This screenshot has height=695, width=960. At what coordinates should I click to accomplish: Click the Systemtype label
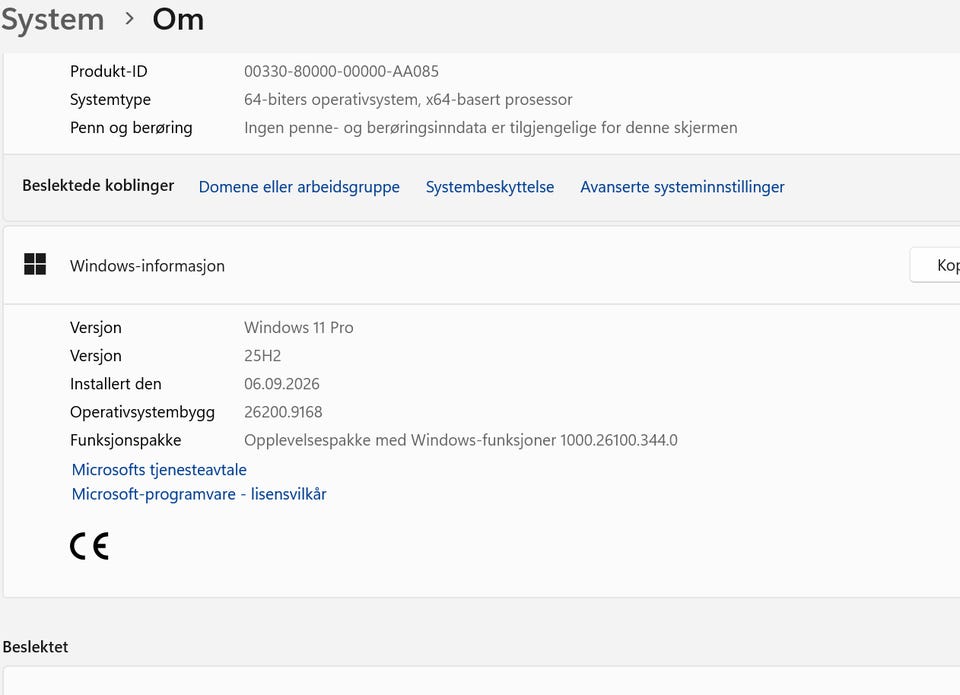click(x=110, y=100)
